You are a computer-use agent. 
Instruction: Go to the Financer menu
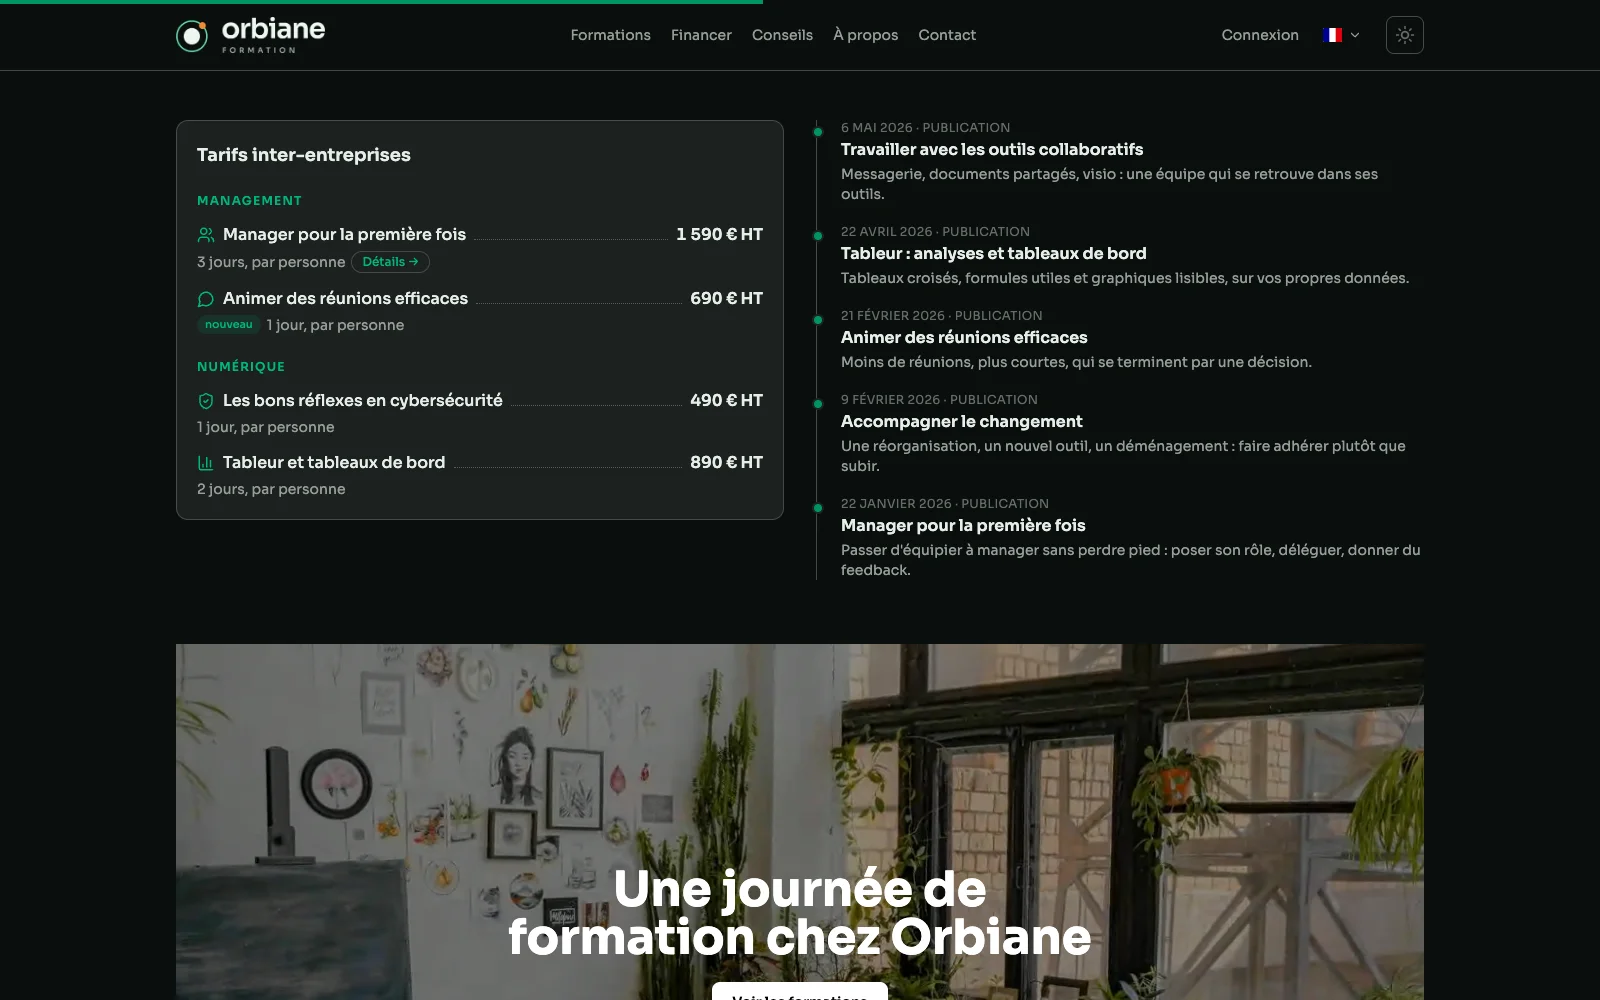tap(701, 35)
